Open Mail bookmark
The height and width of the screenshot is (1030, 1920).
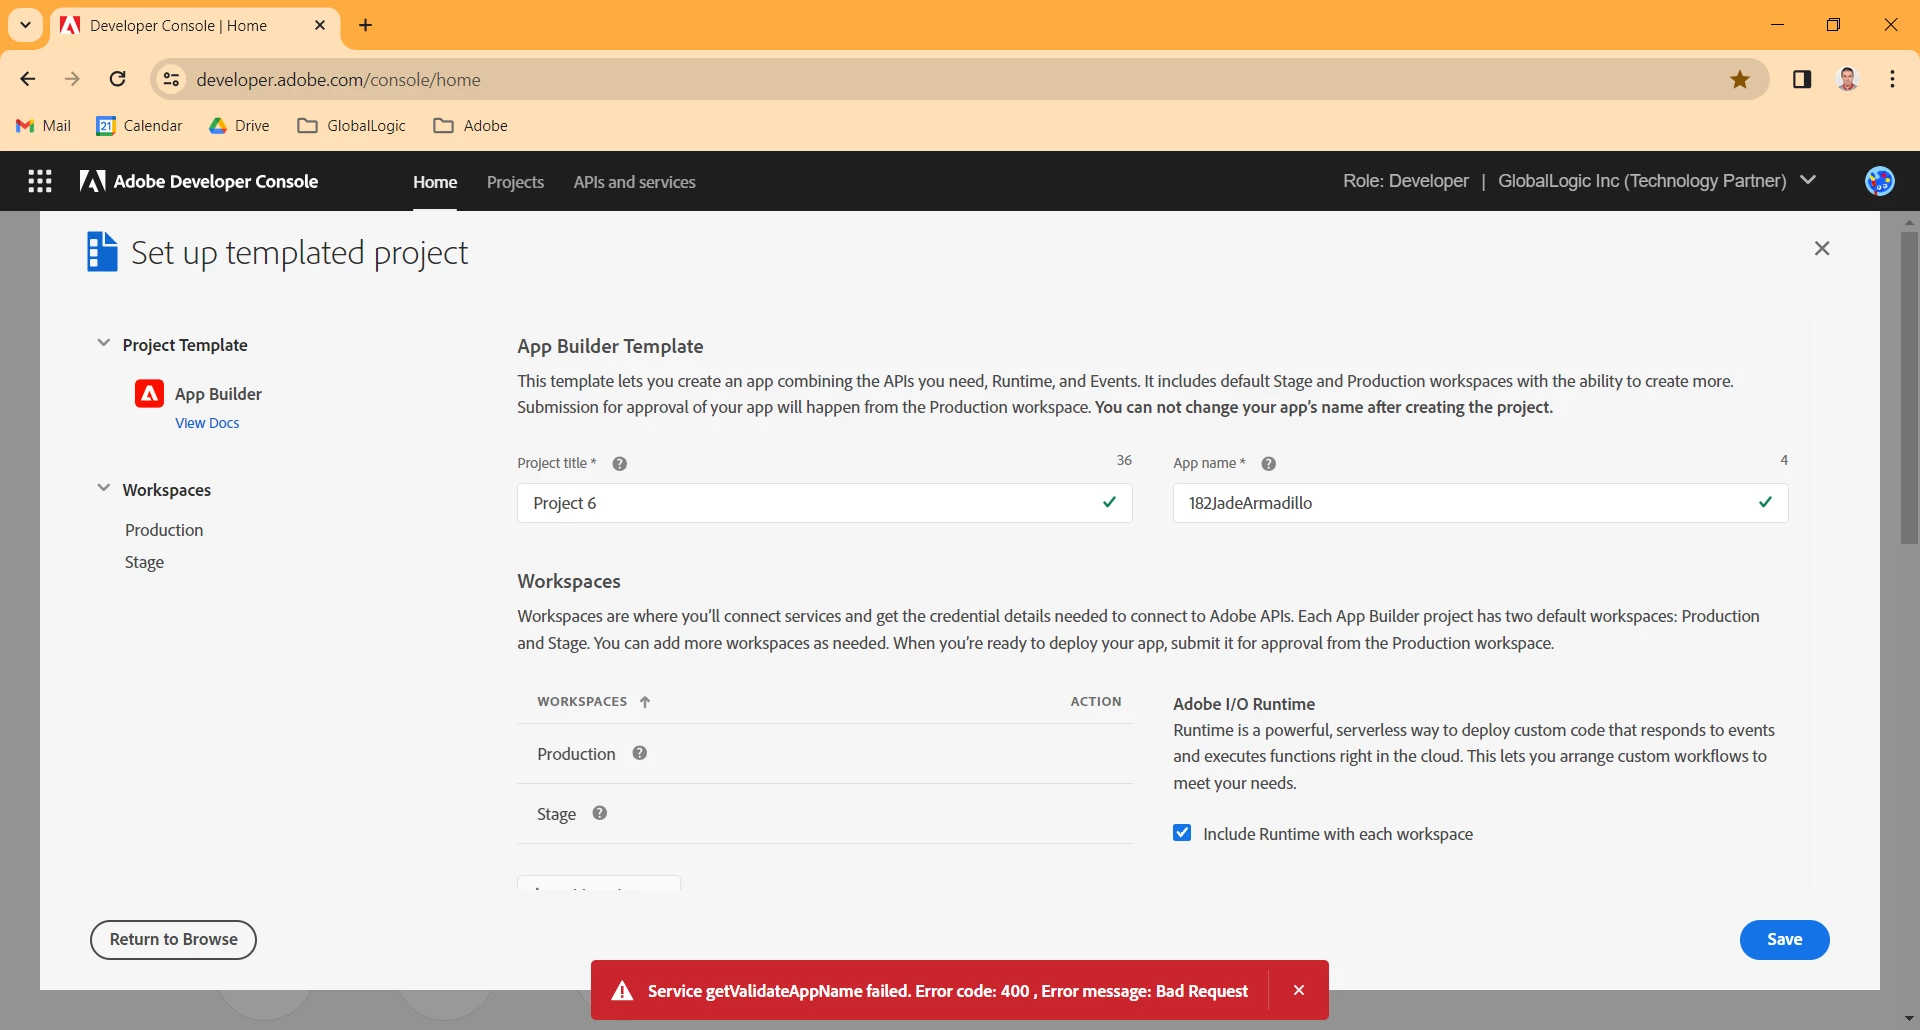tap(44, 126)
